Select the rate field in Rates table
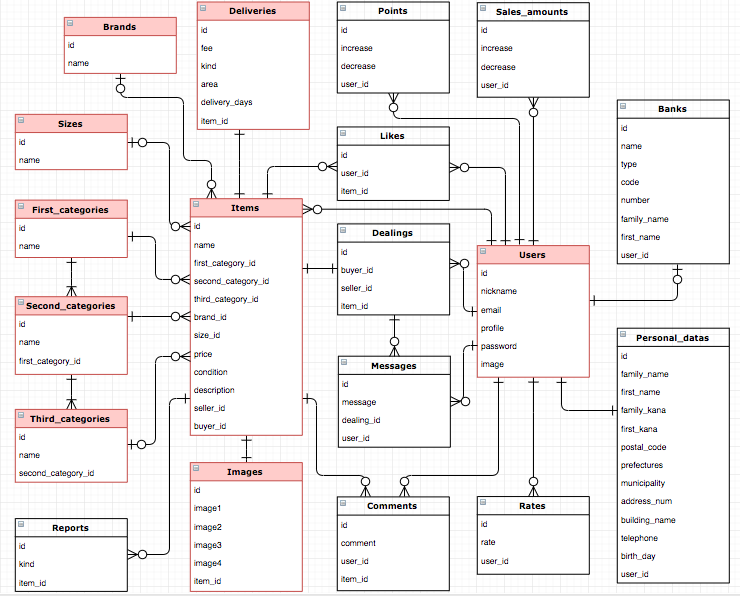The height and width of the screenshot is (596, 740). pos(490,543)
